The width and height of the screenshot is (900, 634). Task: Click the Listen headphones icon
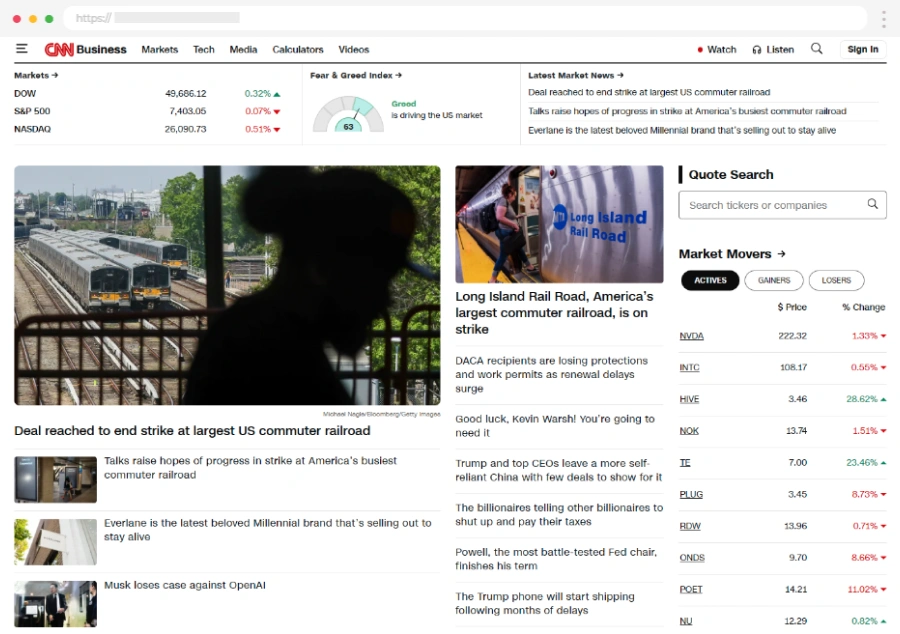click(x=757, y=50)
